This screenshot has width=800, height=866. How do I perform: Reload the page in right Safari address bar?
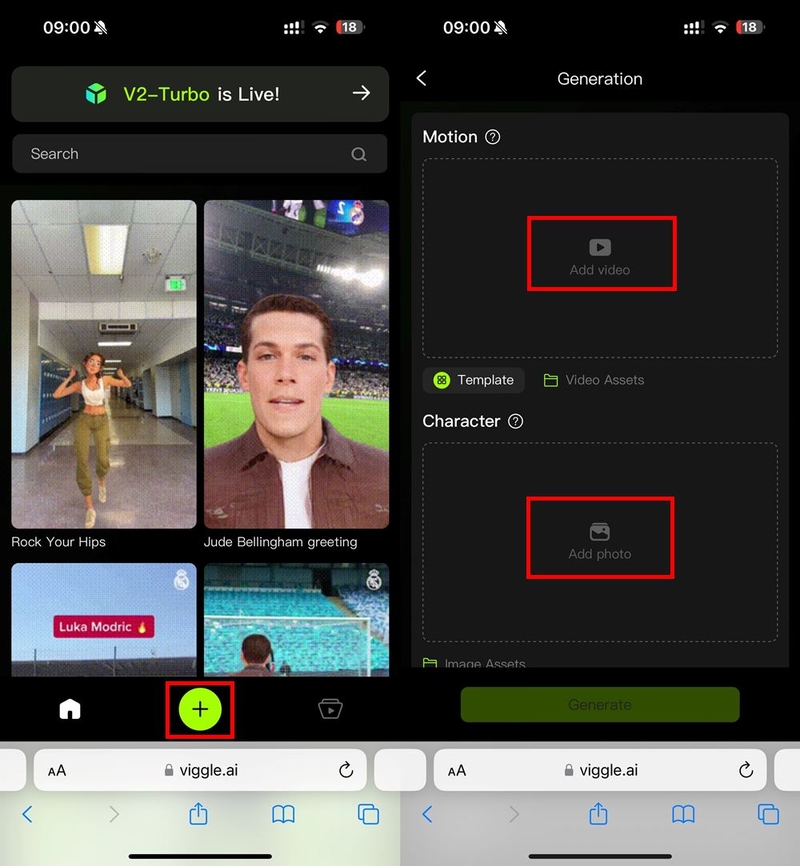coord(746,769)
